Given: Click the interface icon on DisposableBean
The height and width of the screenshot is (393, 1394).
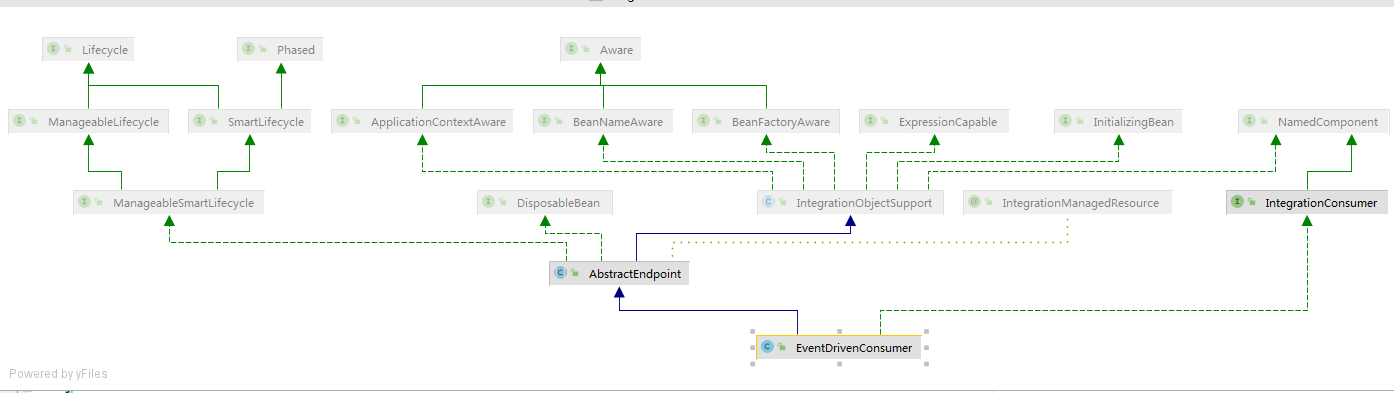Looking at the screenshot, I should pos(489,203).
